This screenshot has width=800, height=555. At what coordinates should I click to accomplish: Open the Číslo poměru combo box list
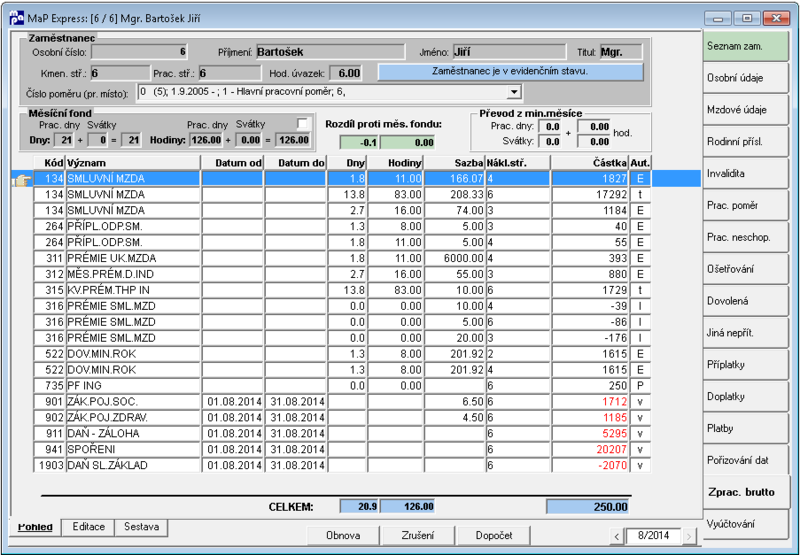click(329, 92)
